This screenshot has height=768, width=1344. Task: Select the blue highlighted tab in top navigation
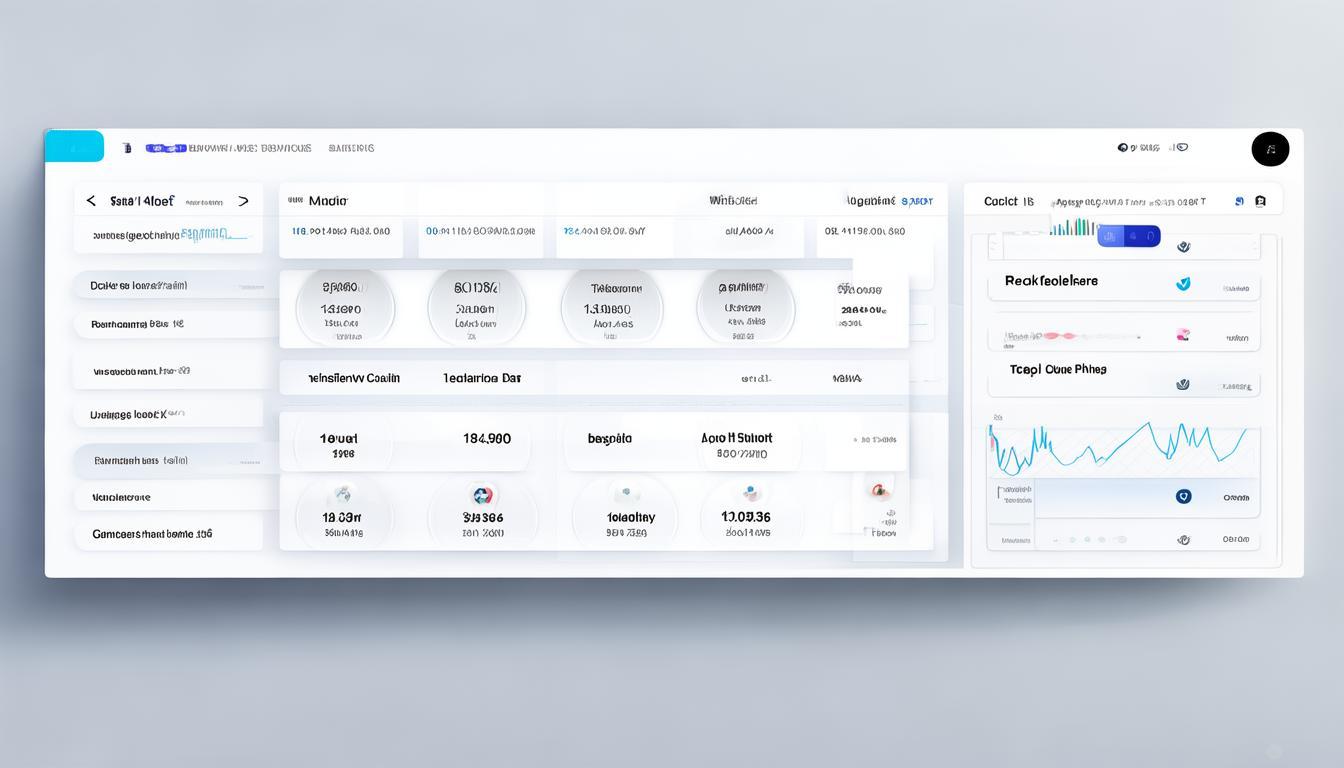click(x=165, y=148)
